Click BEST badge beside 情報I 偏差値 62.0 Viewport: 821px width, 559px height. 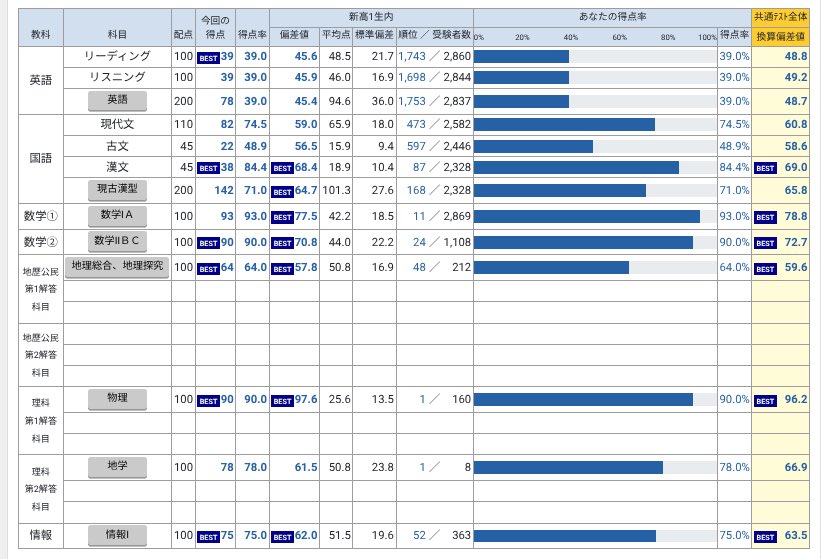(x=282, y=537)
